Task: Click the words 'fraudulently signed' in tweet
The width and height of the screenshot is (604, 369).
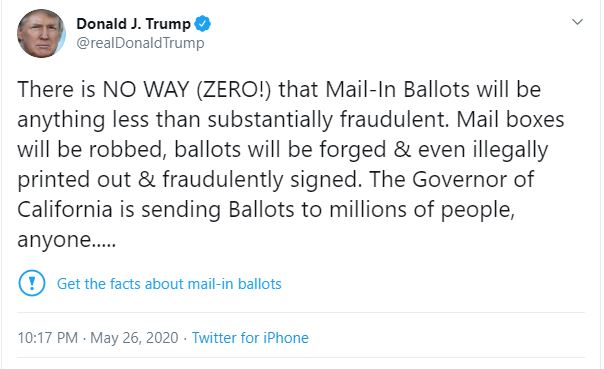Action: (262, 180)
